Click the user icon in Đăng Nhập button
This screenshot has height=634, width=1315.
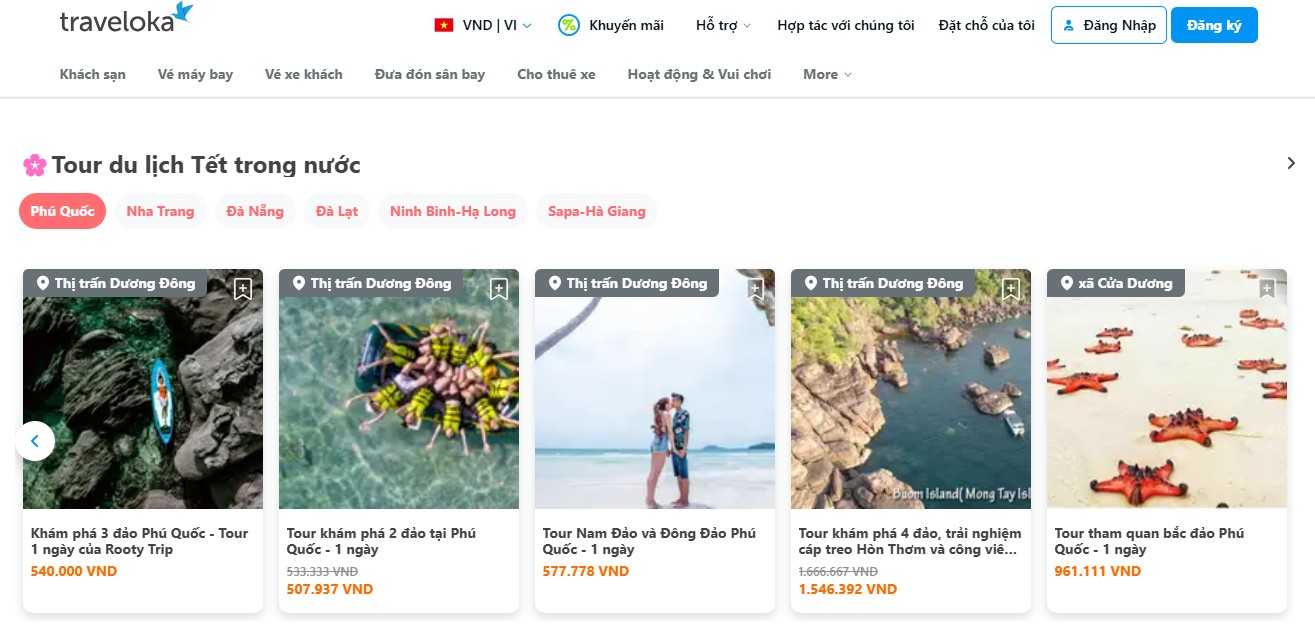1069,25
